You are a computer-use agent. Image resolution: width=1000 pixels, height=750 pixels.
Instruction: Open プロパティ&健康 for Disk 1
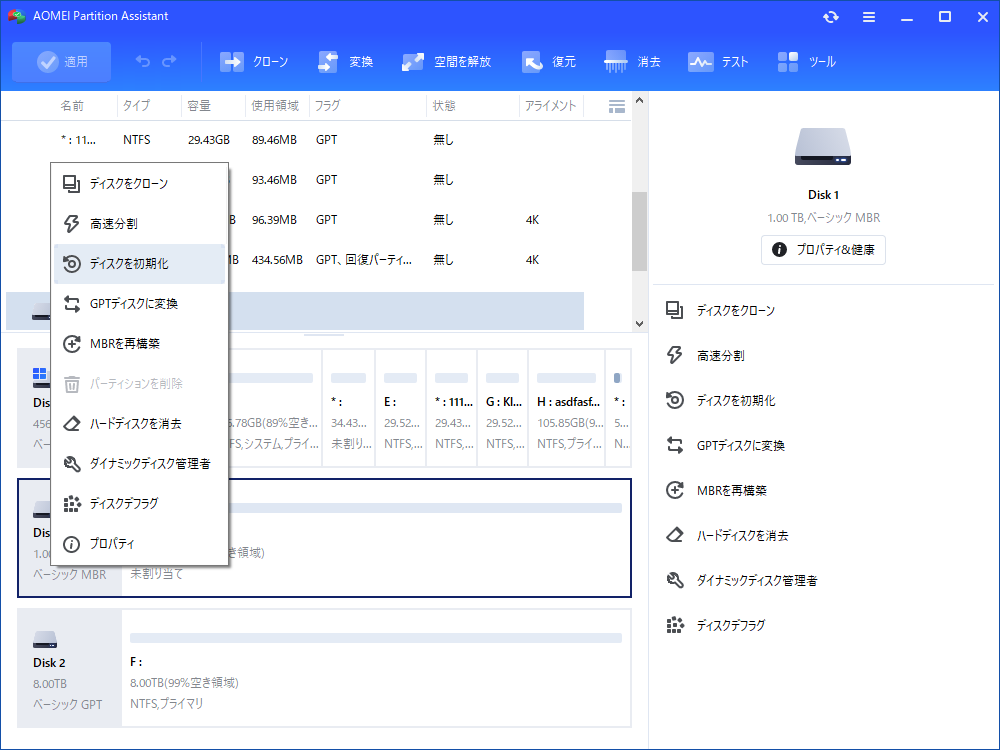823,250
